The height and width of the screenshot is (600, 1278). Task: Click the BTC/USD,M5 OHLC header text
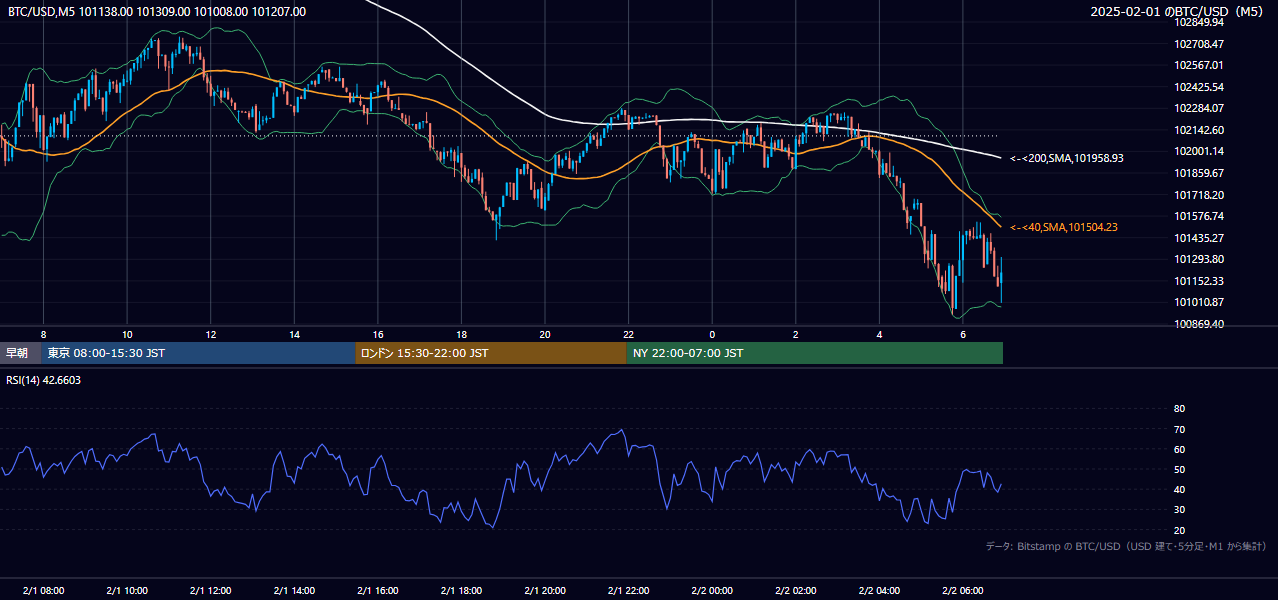click(x=157, y=12)
